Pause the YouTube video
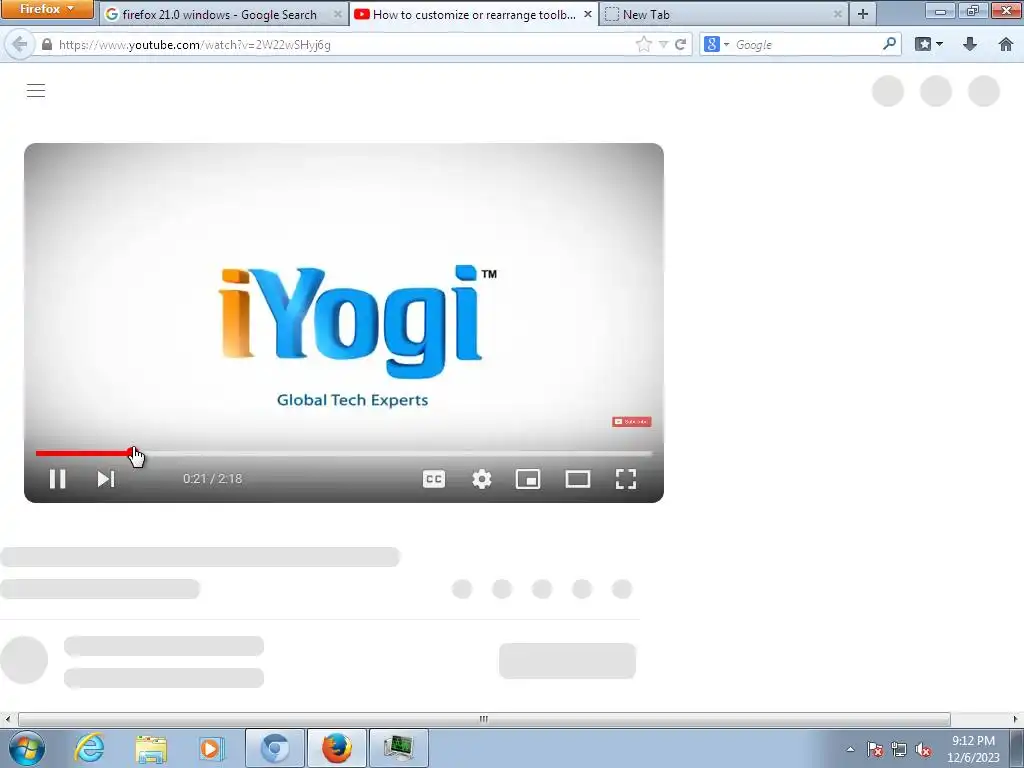1024x768 pixels. [x=57, y=479]
